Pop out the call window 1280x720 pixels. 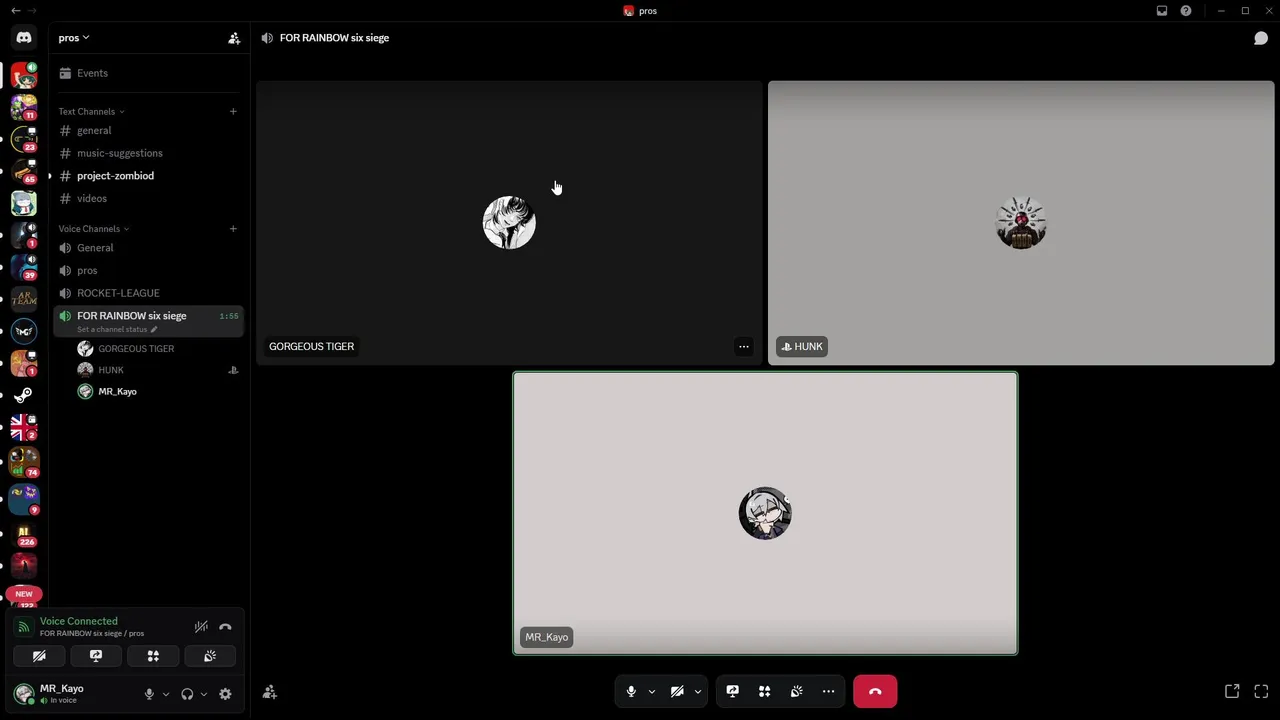[x=1232, y=691]
